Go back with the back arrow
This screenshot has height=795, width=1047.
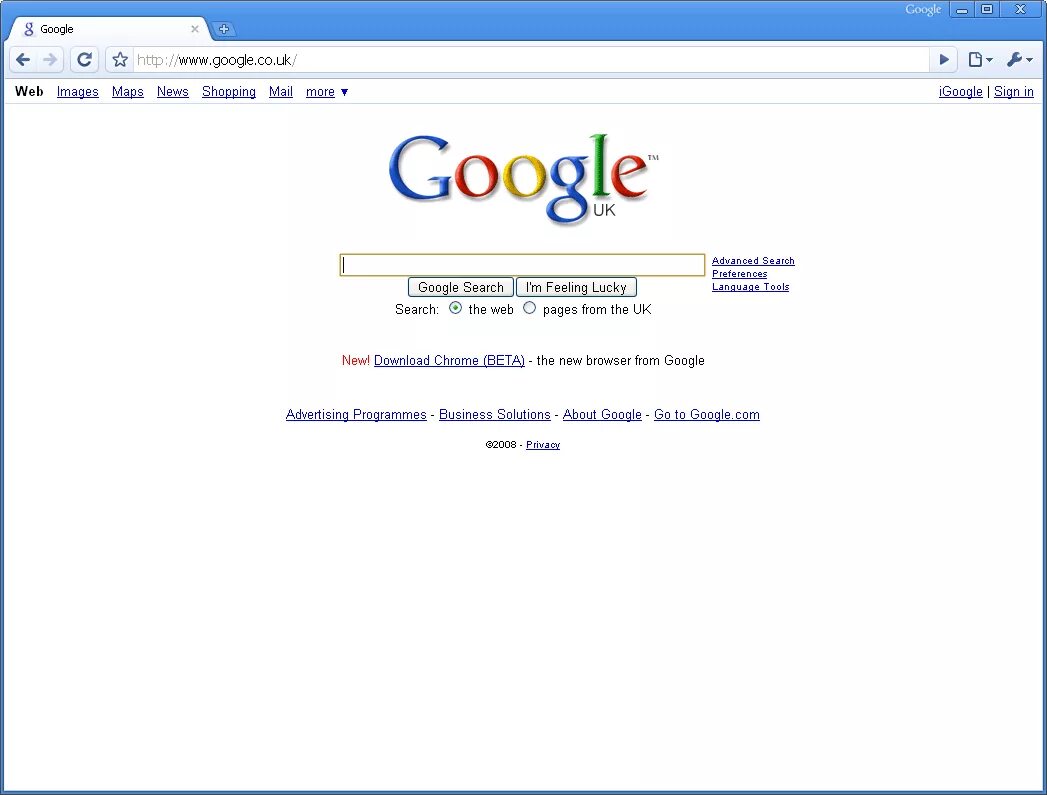point(23,59)
